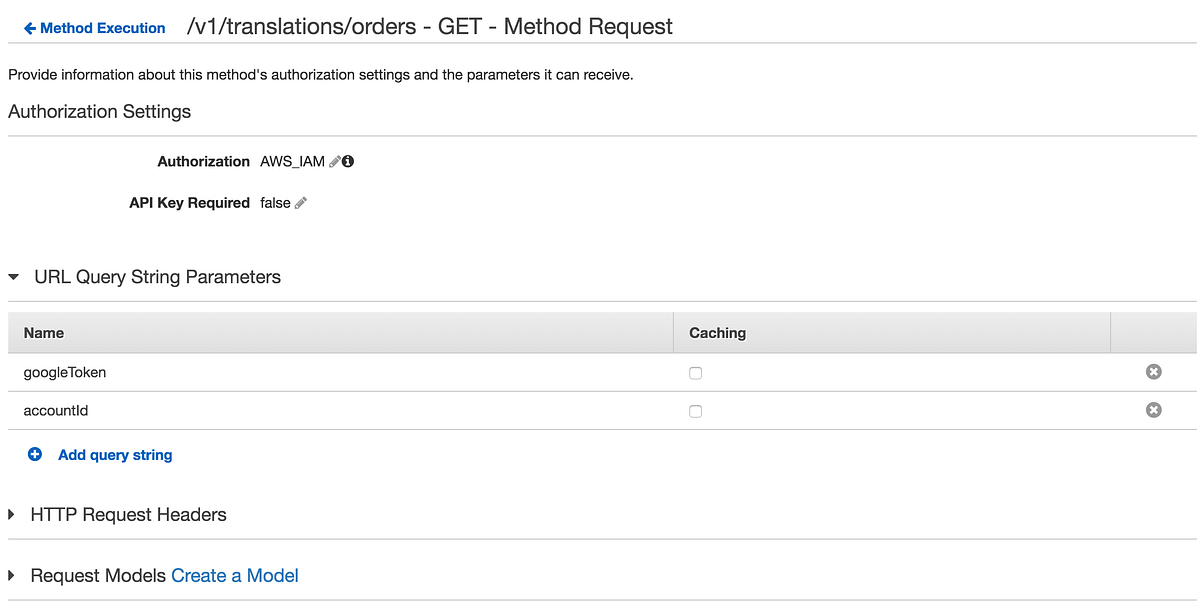1200x614 pixels.
Task: Click the back arrow next to Method Execution
Action: point(28,28)
